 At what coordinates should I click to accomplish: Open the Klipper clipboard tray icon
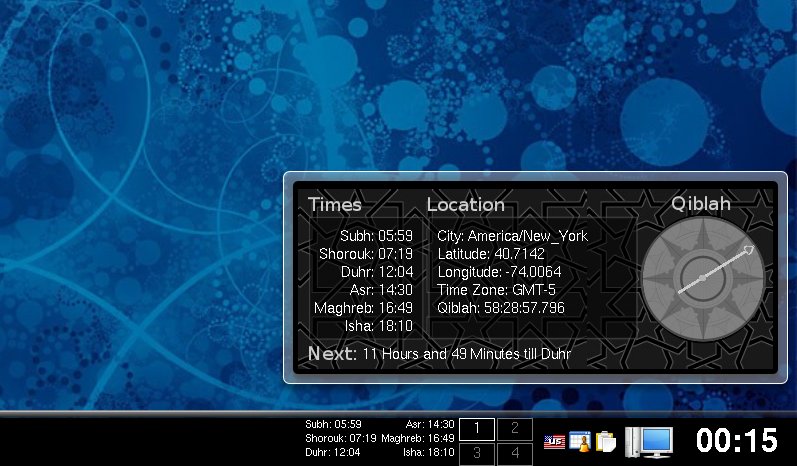606,441
